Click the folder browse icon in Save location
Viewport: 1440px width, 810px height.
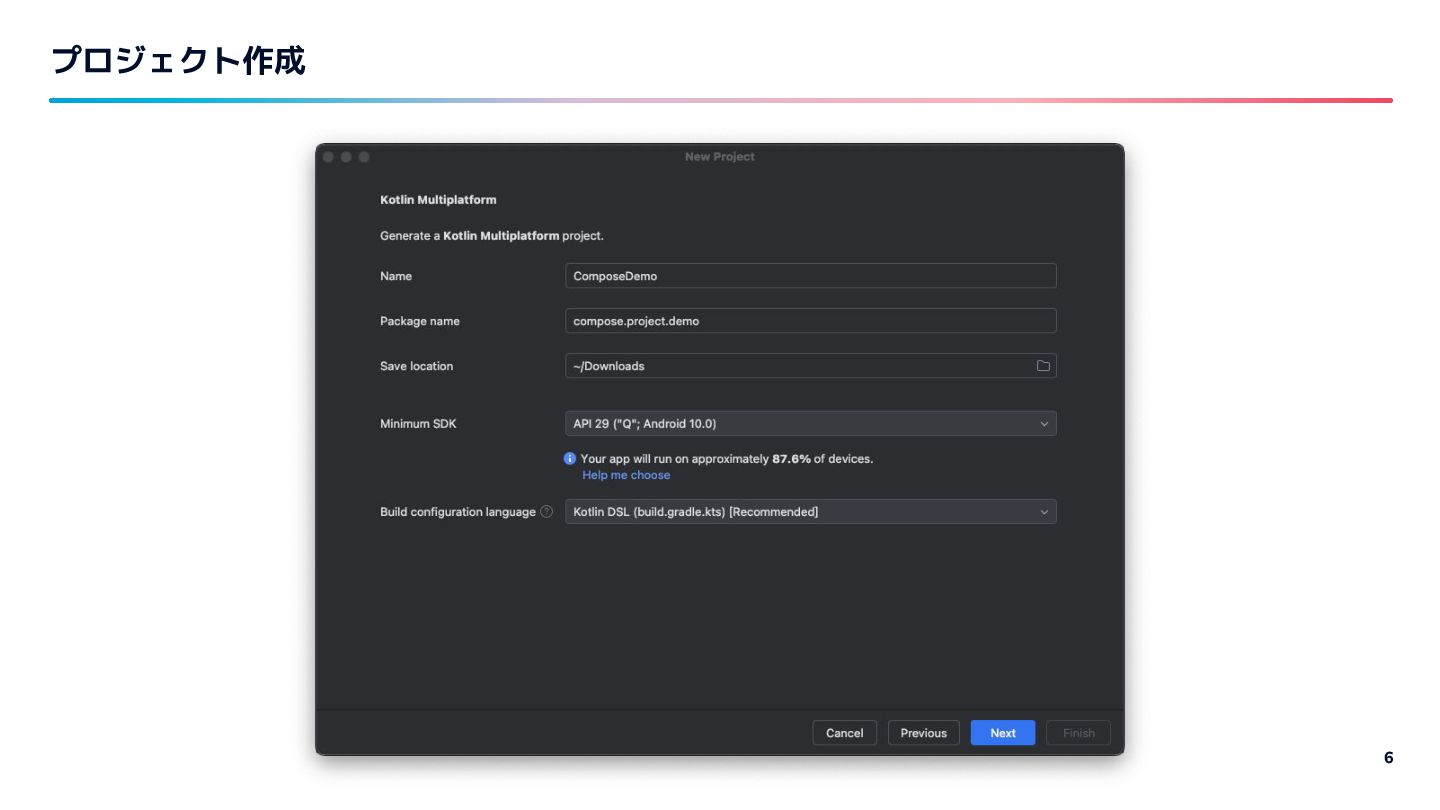1043,366
